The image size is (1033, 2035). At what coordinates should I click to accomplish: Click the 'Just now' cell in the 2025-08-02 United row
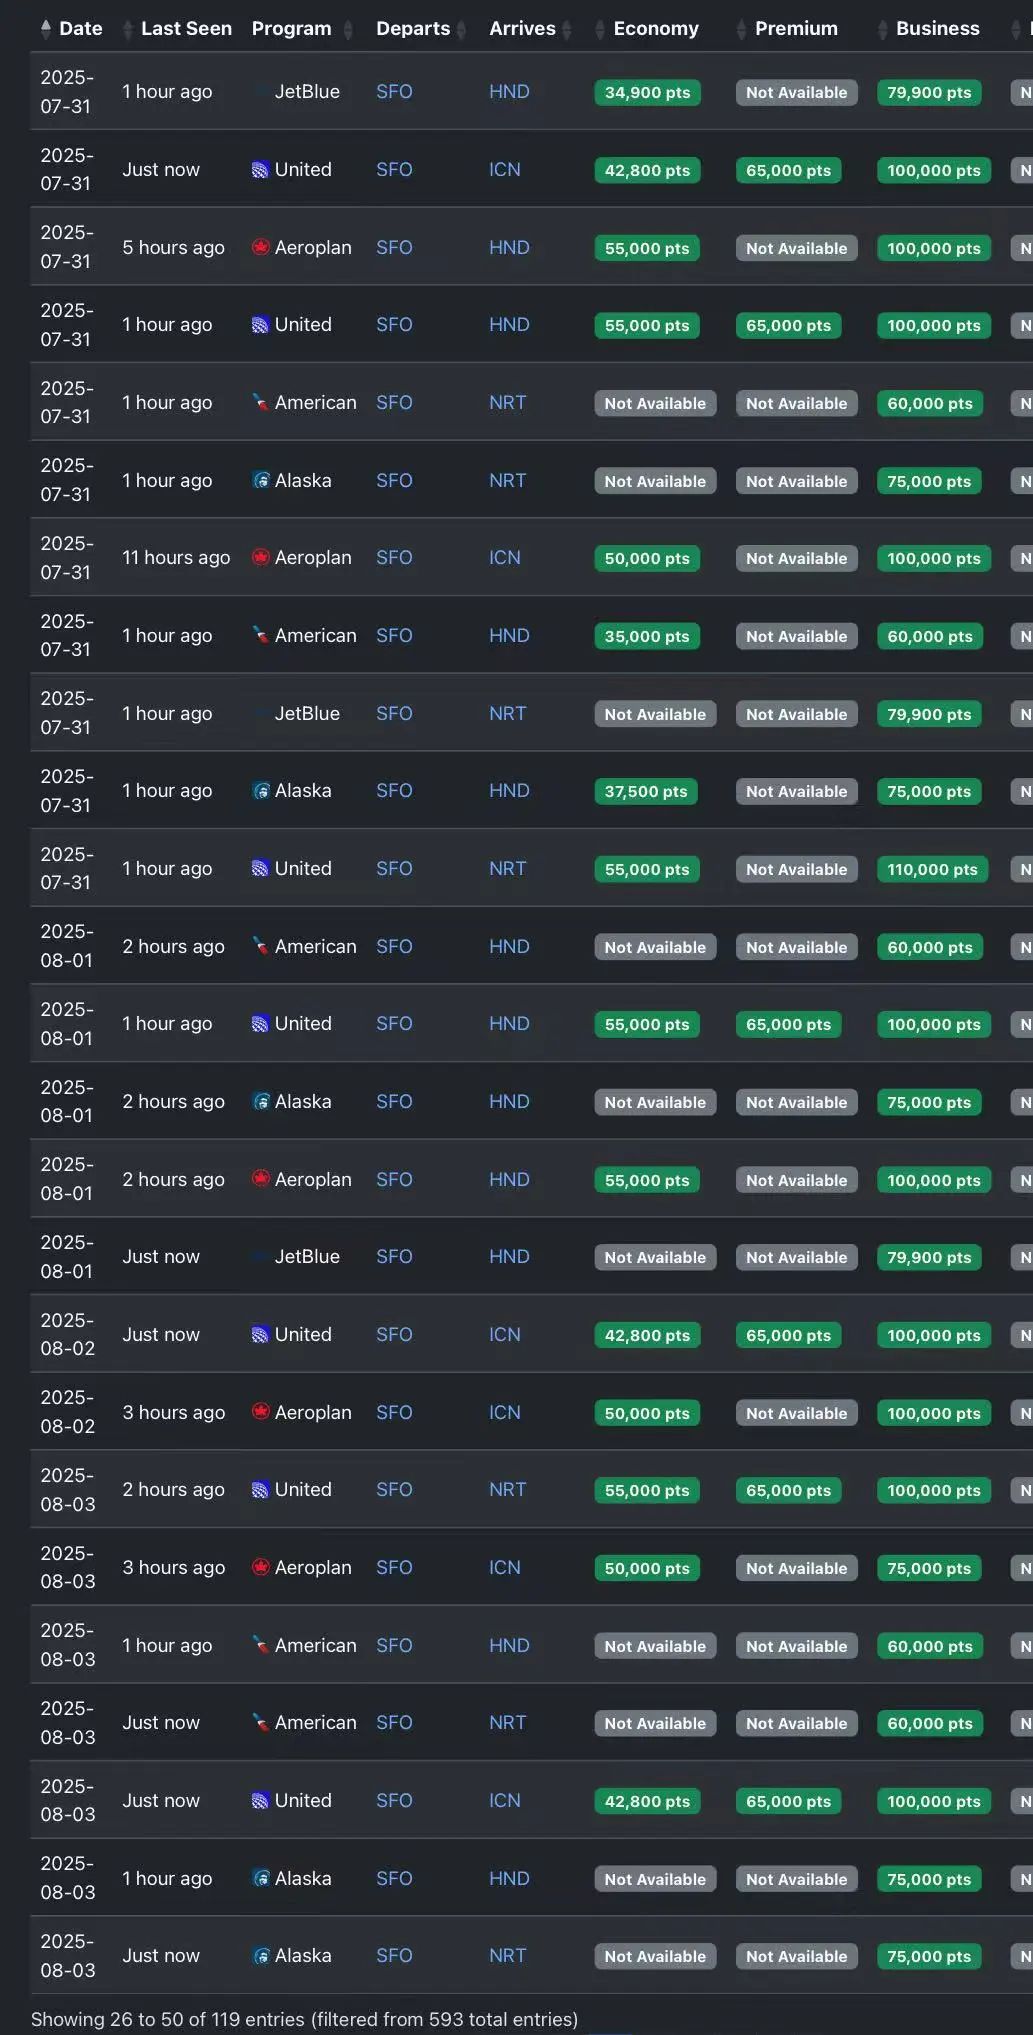161,1335
